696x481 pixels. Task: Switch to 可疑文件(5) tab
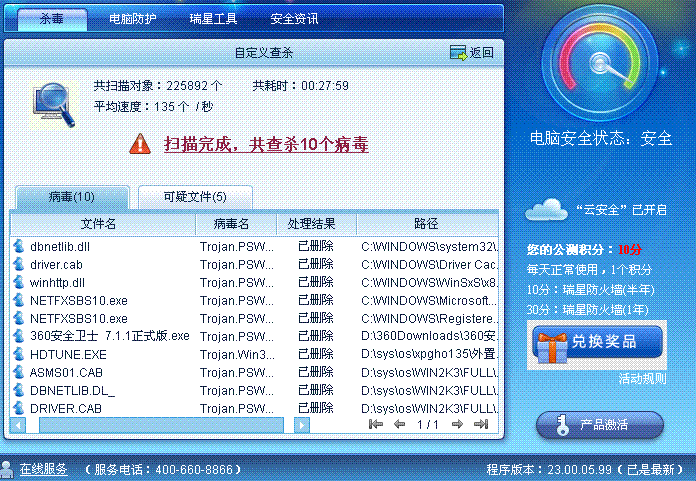coord(195,197)
